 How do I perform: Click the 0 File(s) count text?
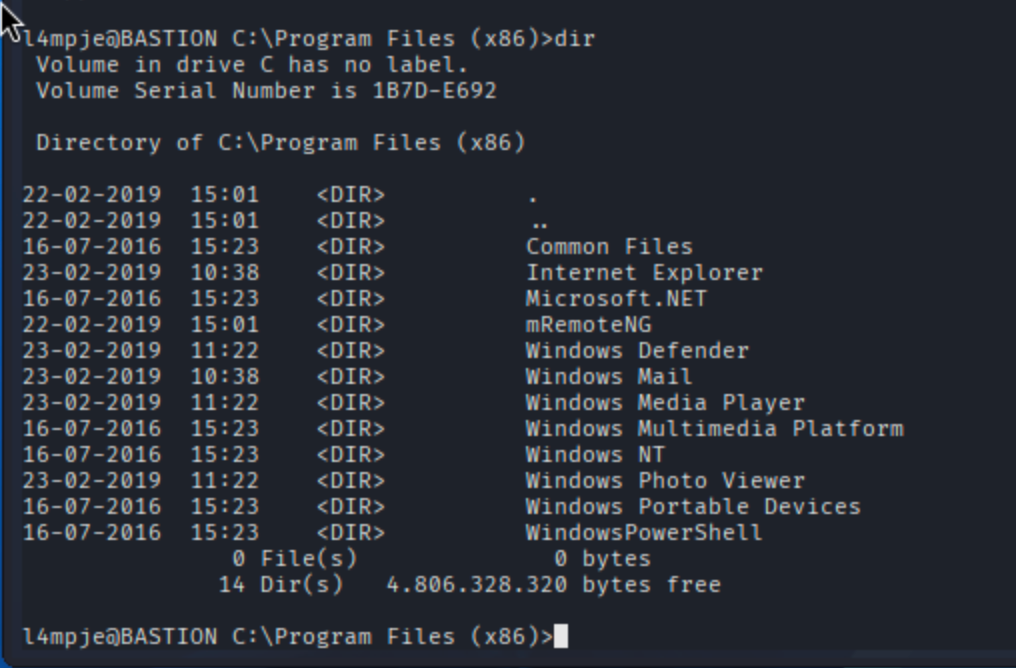coord(294,559)
